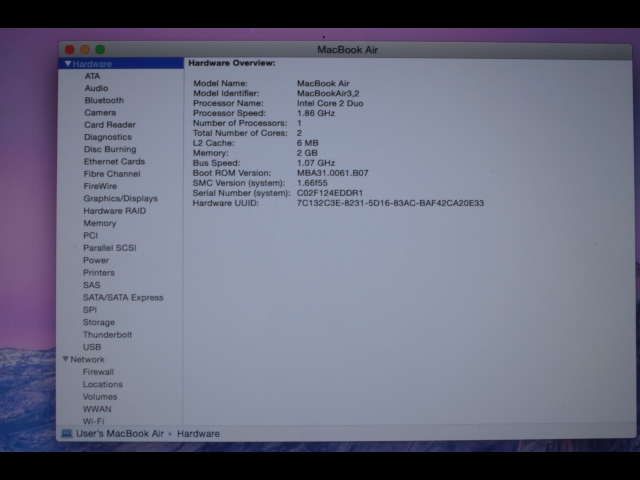Select Audio in the sidebar

coord(96,88)
